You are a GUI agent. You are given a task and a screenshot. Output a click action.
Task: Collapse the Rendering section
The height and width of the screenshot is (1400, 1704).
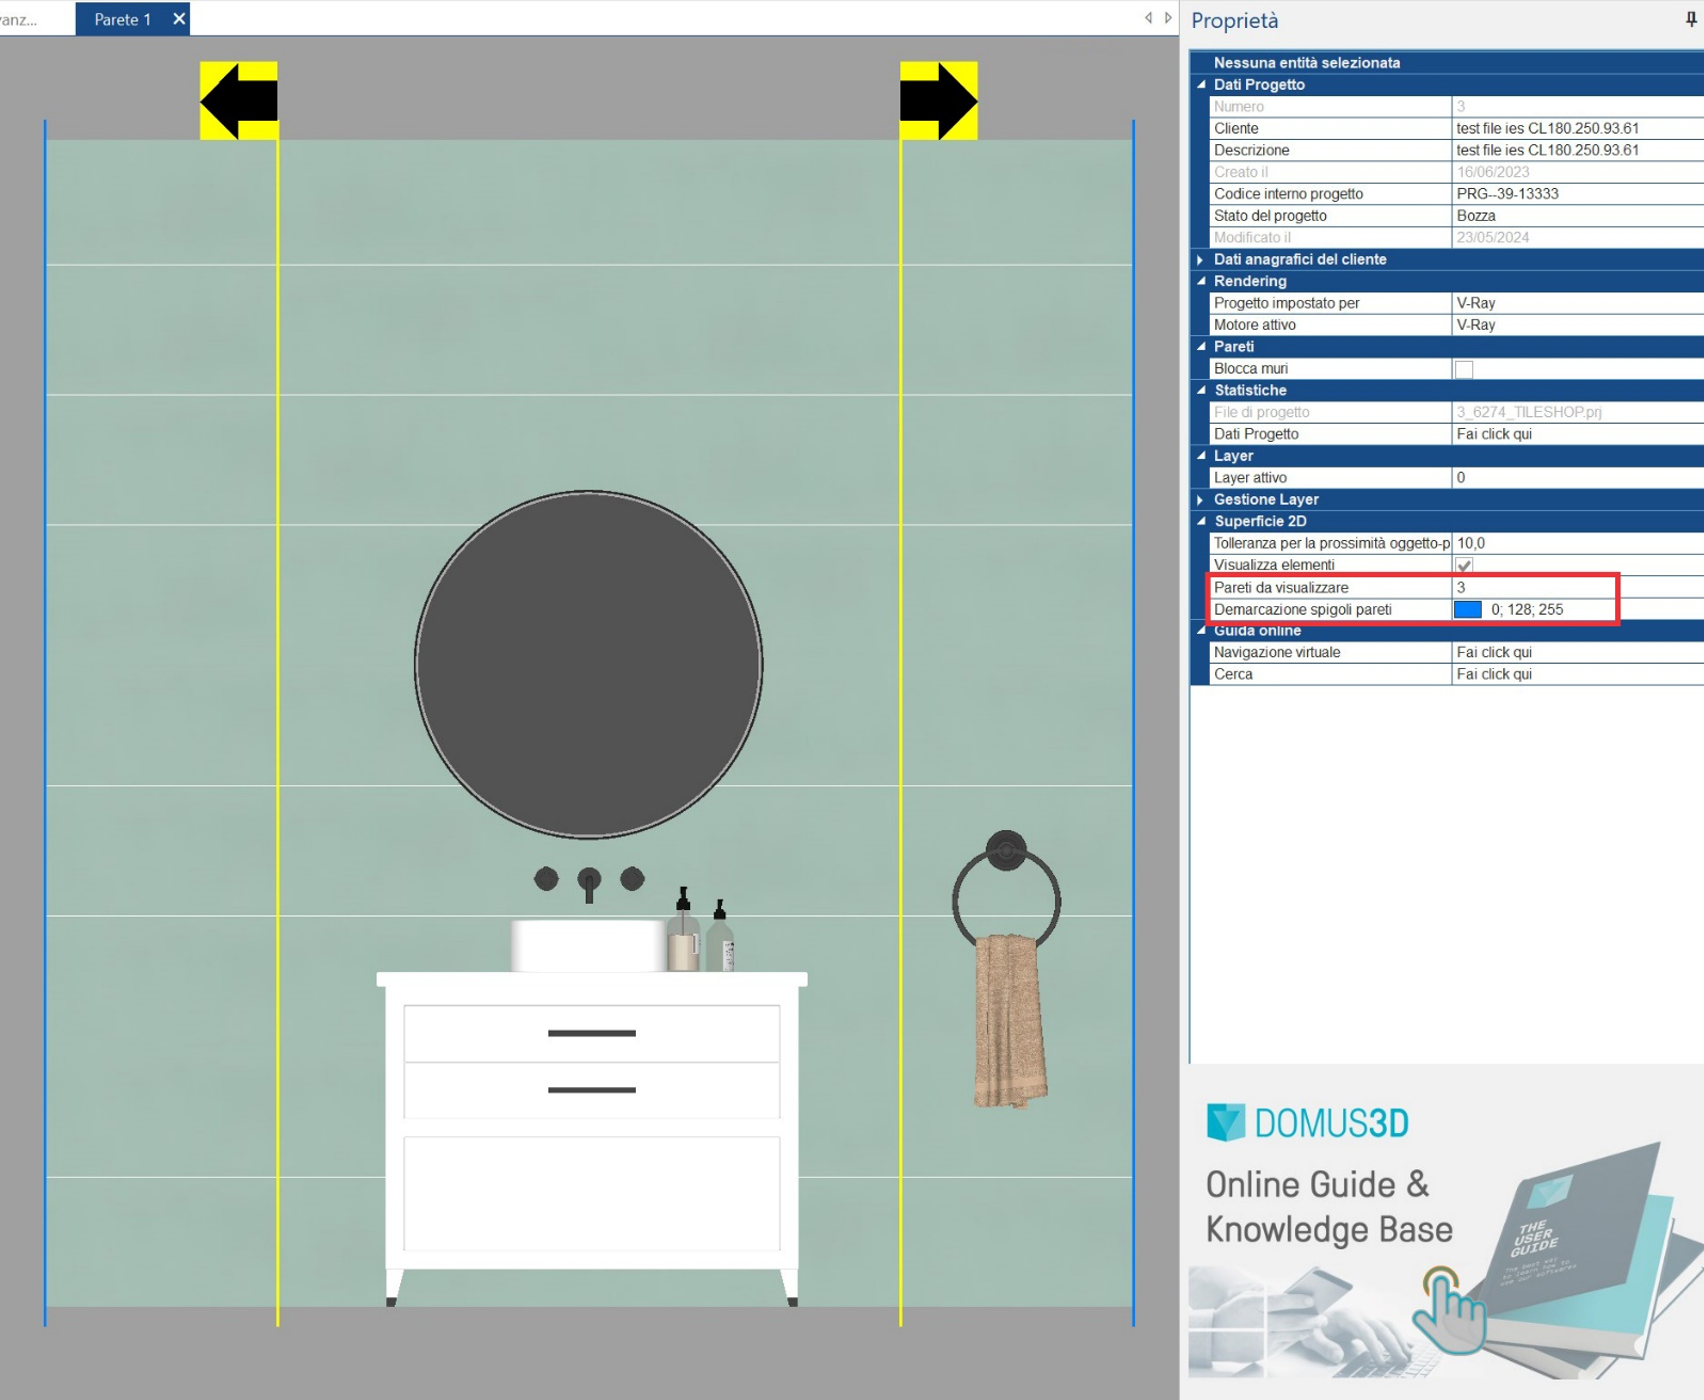1201,282
